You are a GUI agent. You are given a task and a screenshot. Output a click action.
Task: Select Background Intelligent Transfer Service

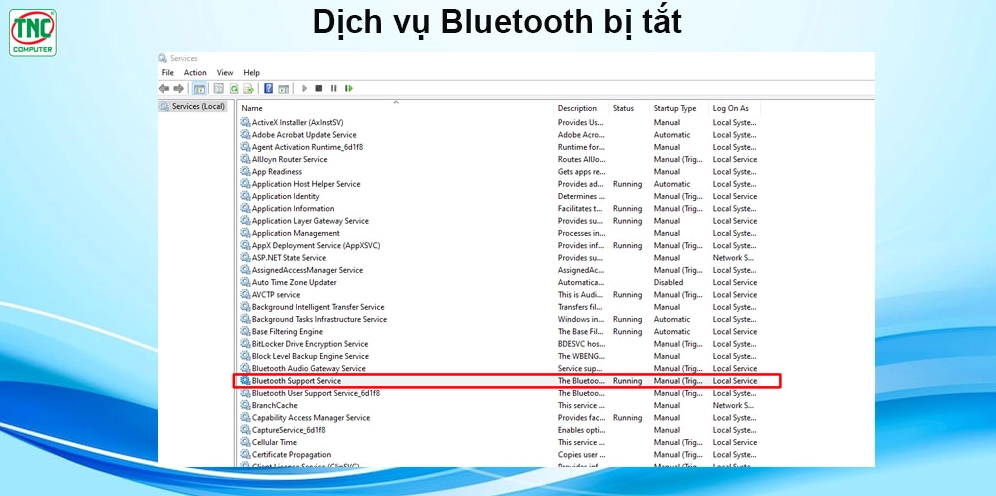coord(318,307)
